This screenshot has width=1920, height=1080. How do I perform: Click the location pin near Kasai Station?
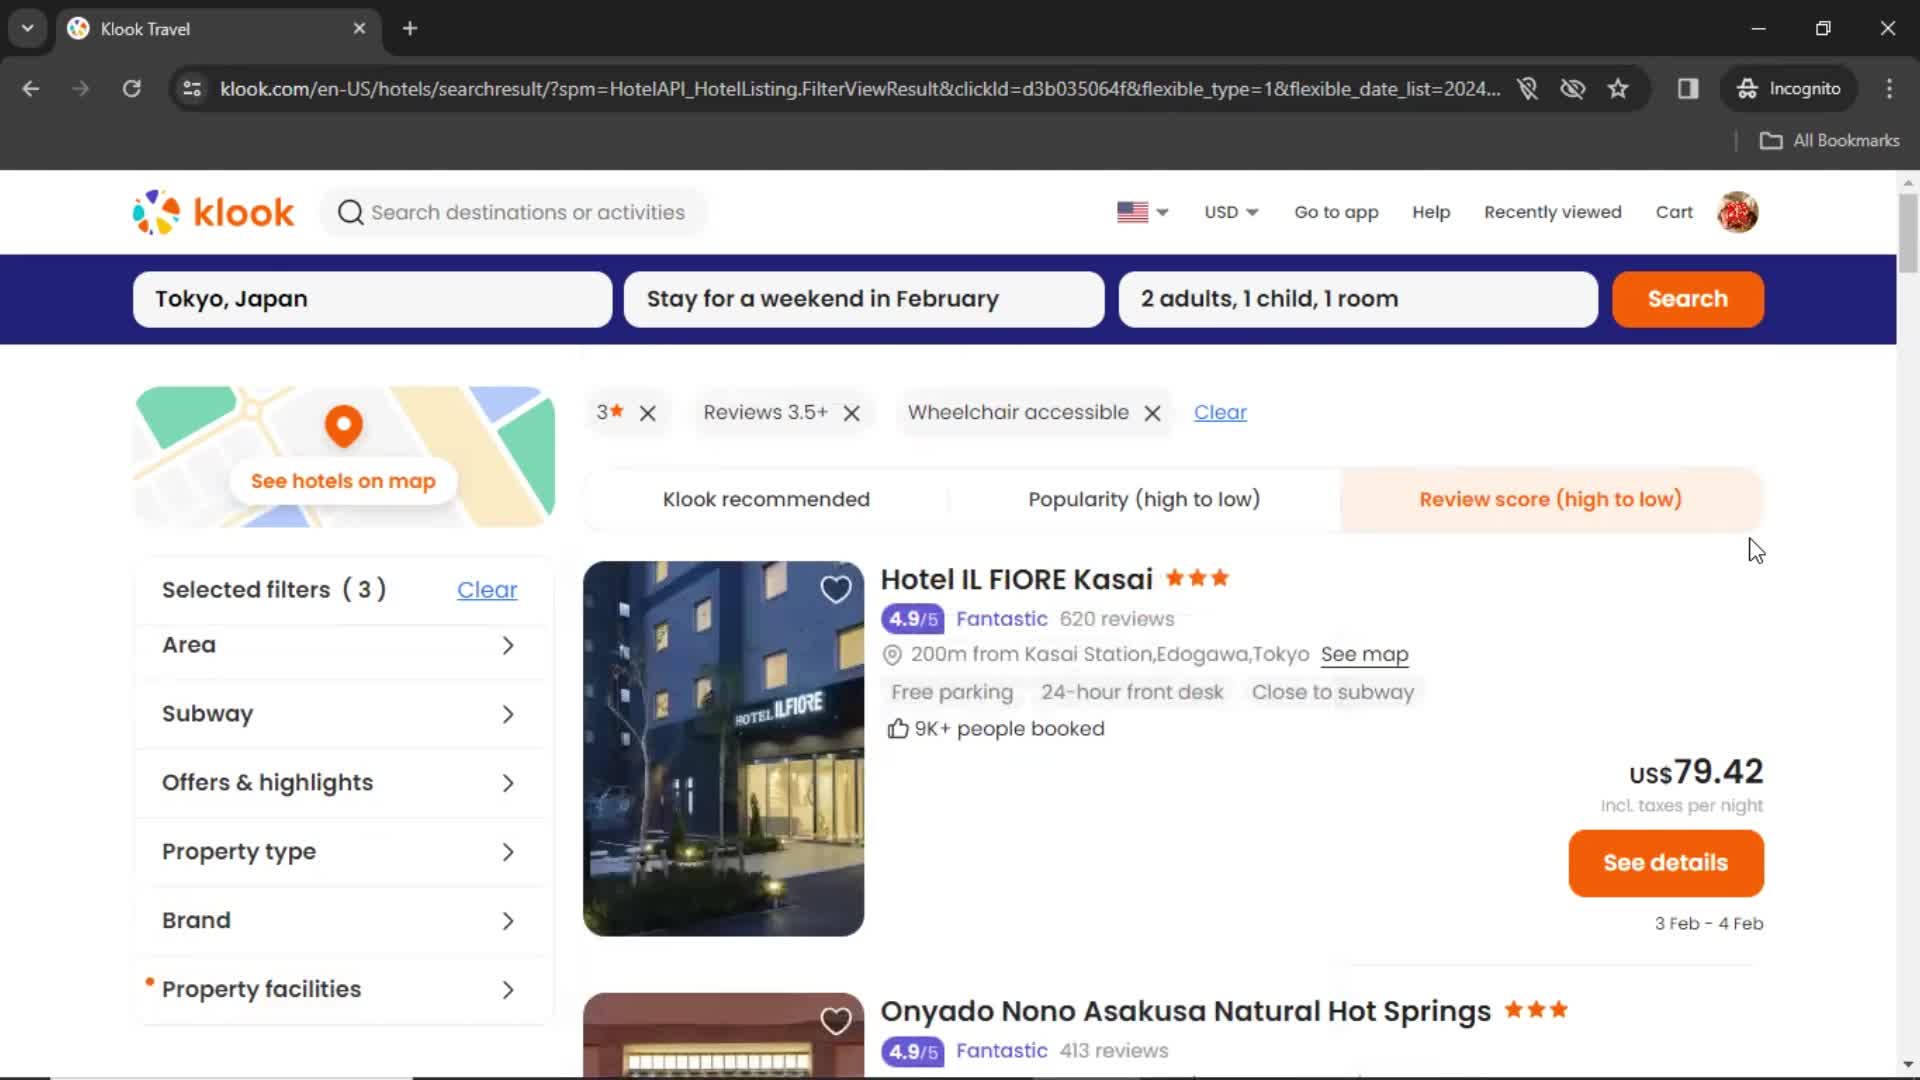click(892, 655)
